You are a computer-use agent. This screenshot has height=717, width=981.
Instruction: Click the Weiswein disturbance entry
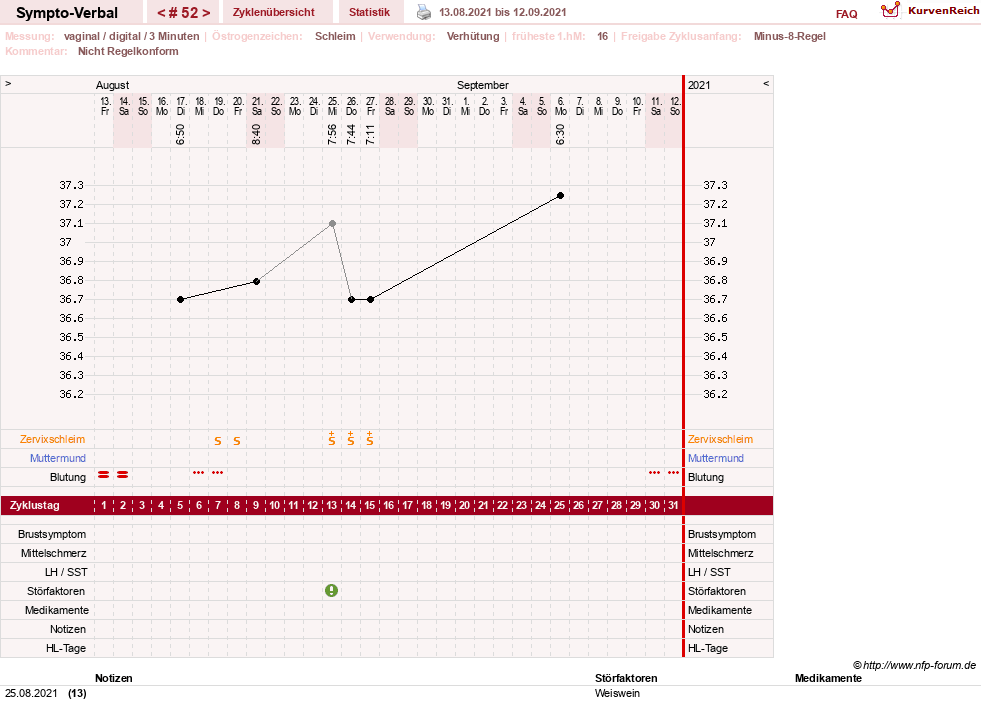tap(617, 693)
